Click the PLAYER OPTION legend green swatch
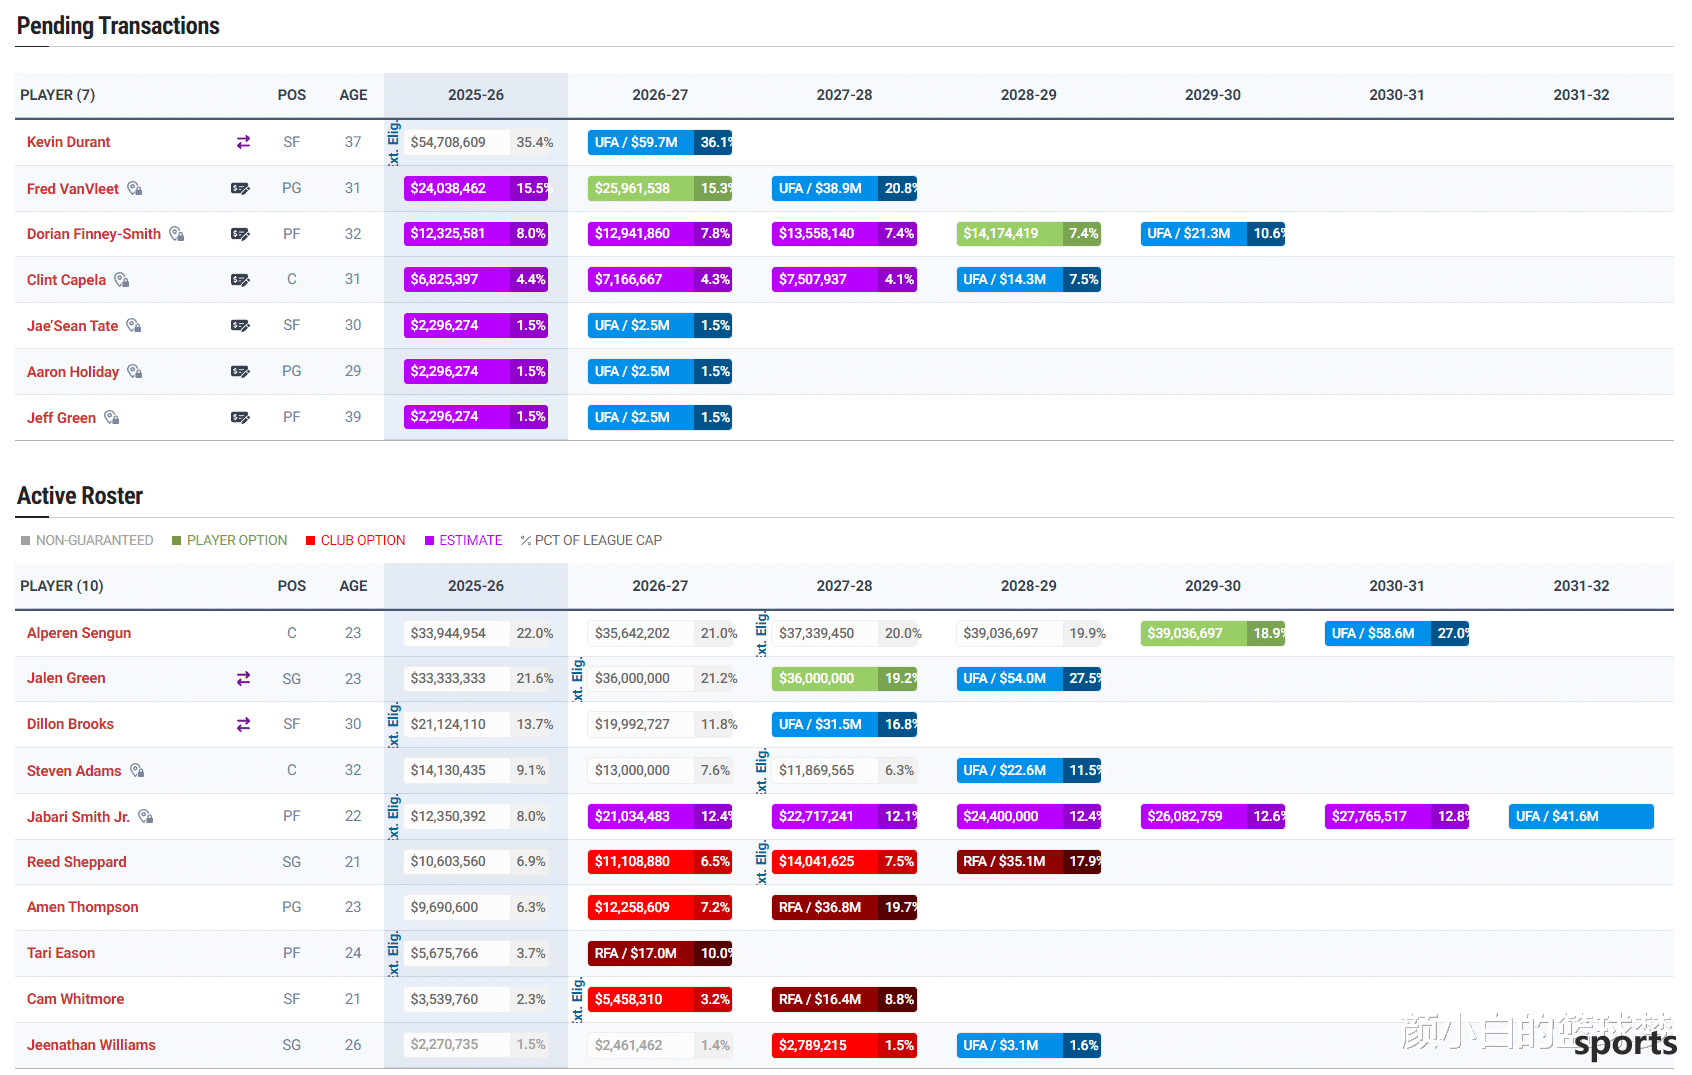The width and height of the screenshot is (1692, 1075). (x=177, y=541)
